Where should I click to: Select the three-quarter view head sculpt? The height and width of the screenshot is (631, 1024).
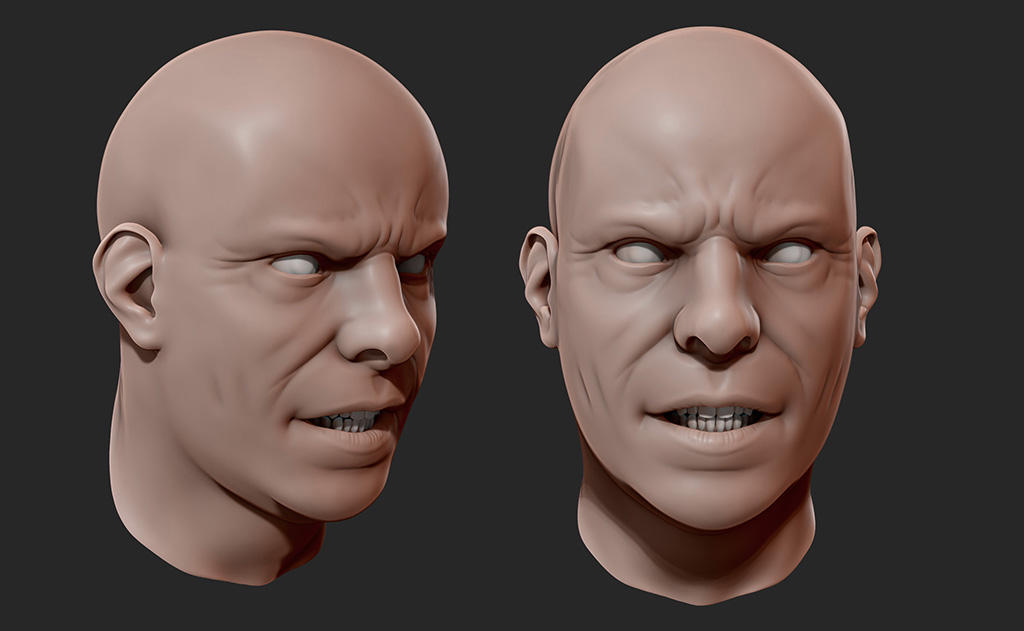(x=270, y=307)
